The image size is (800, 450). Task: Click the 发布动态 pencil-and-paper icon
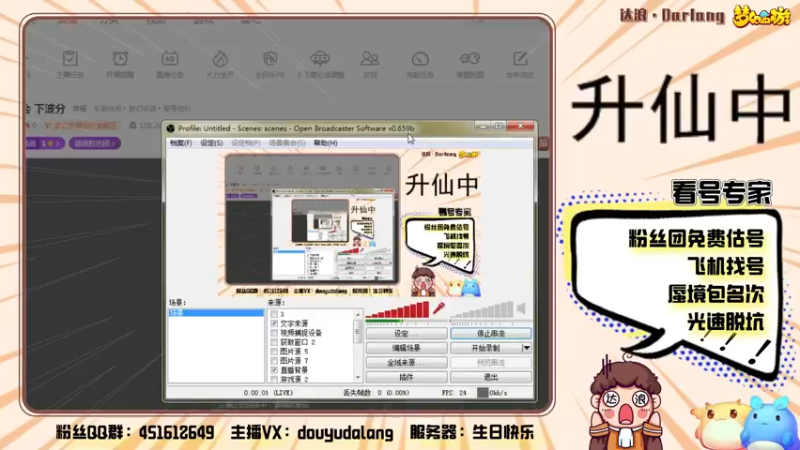pyautogui.click(x=520, y=58)
